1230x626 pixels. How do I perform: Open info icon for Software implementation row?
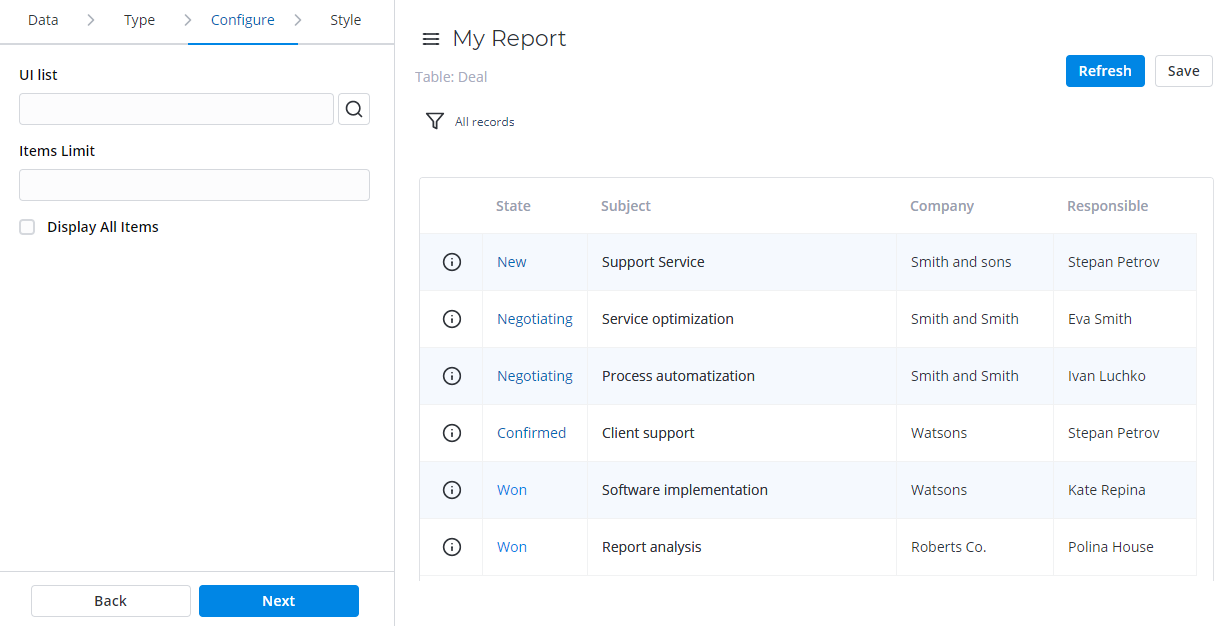click(x=452, y=490)
